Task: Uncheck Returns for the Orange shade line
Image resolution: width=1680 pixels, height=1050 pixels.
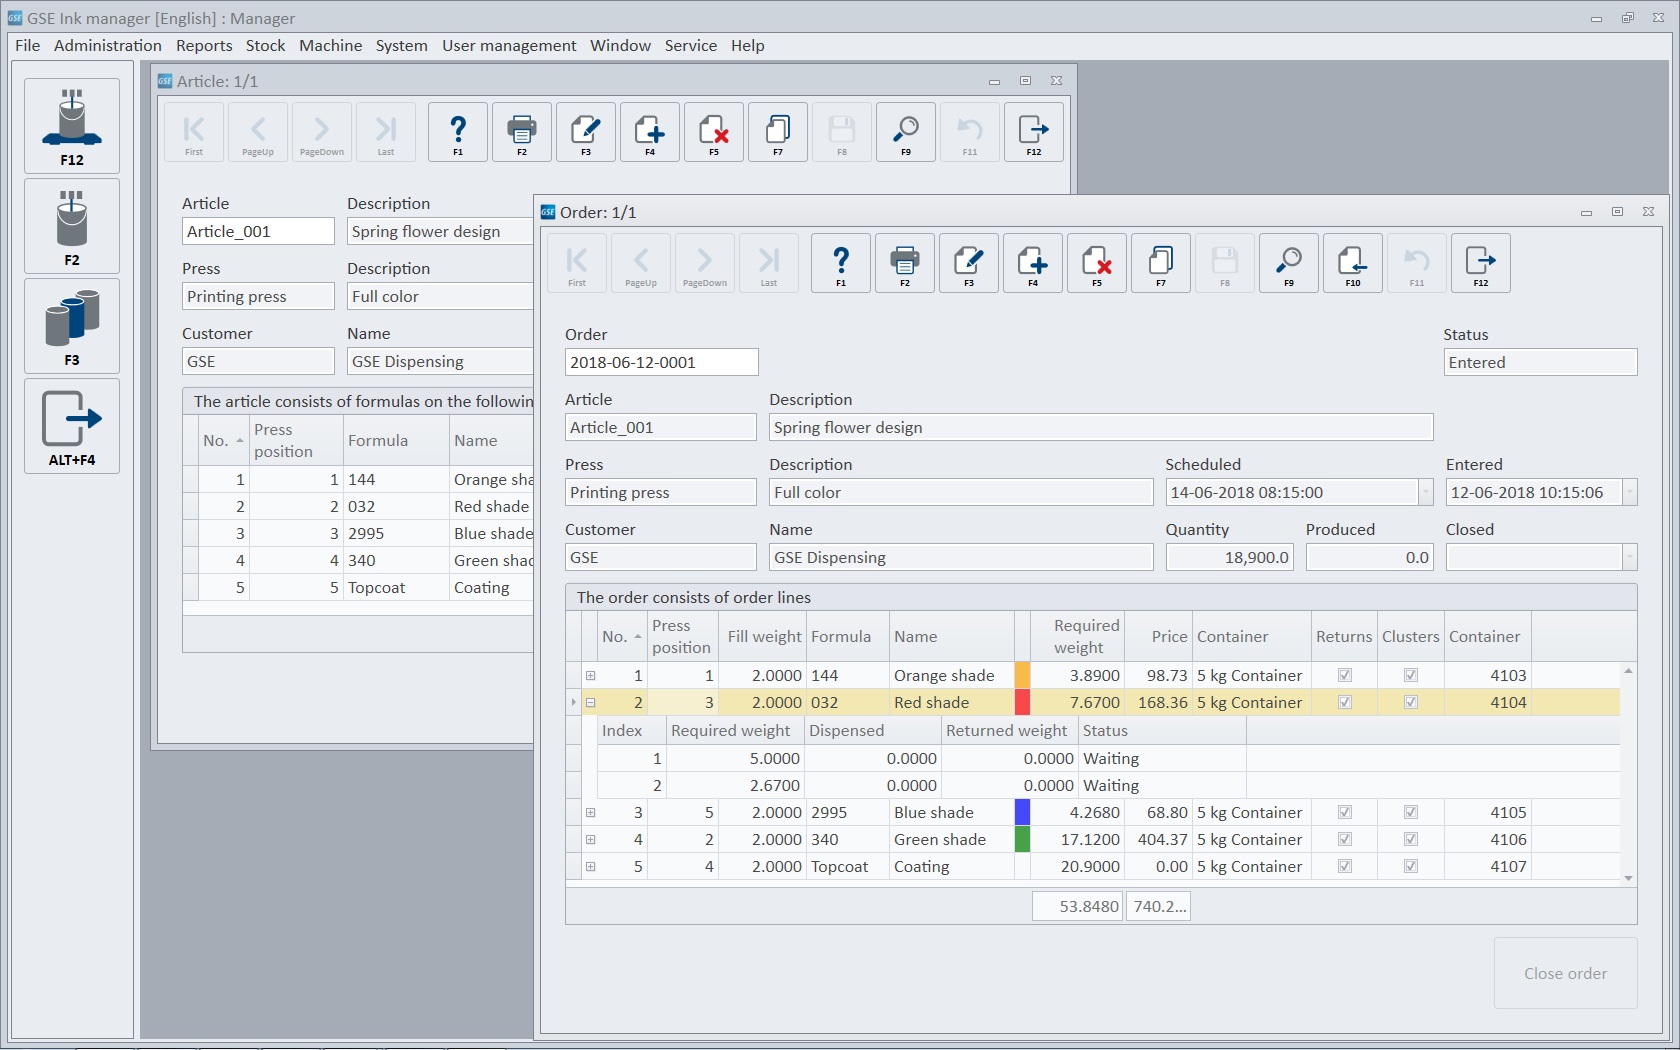Action: tap(1344, 675)
